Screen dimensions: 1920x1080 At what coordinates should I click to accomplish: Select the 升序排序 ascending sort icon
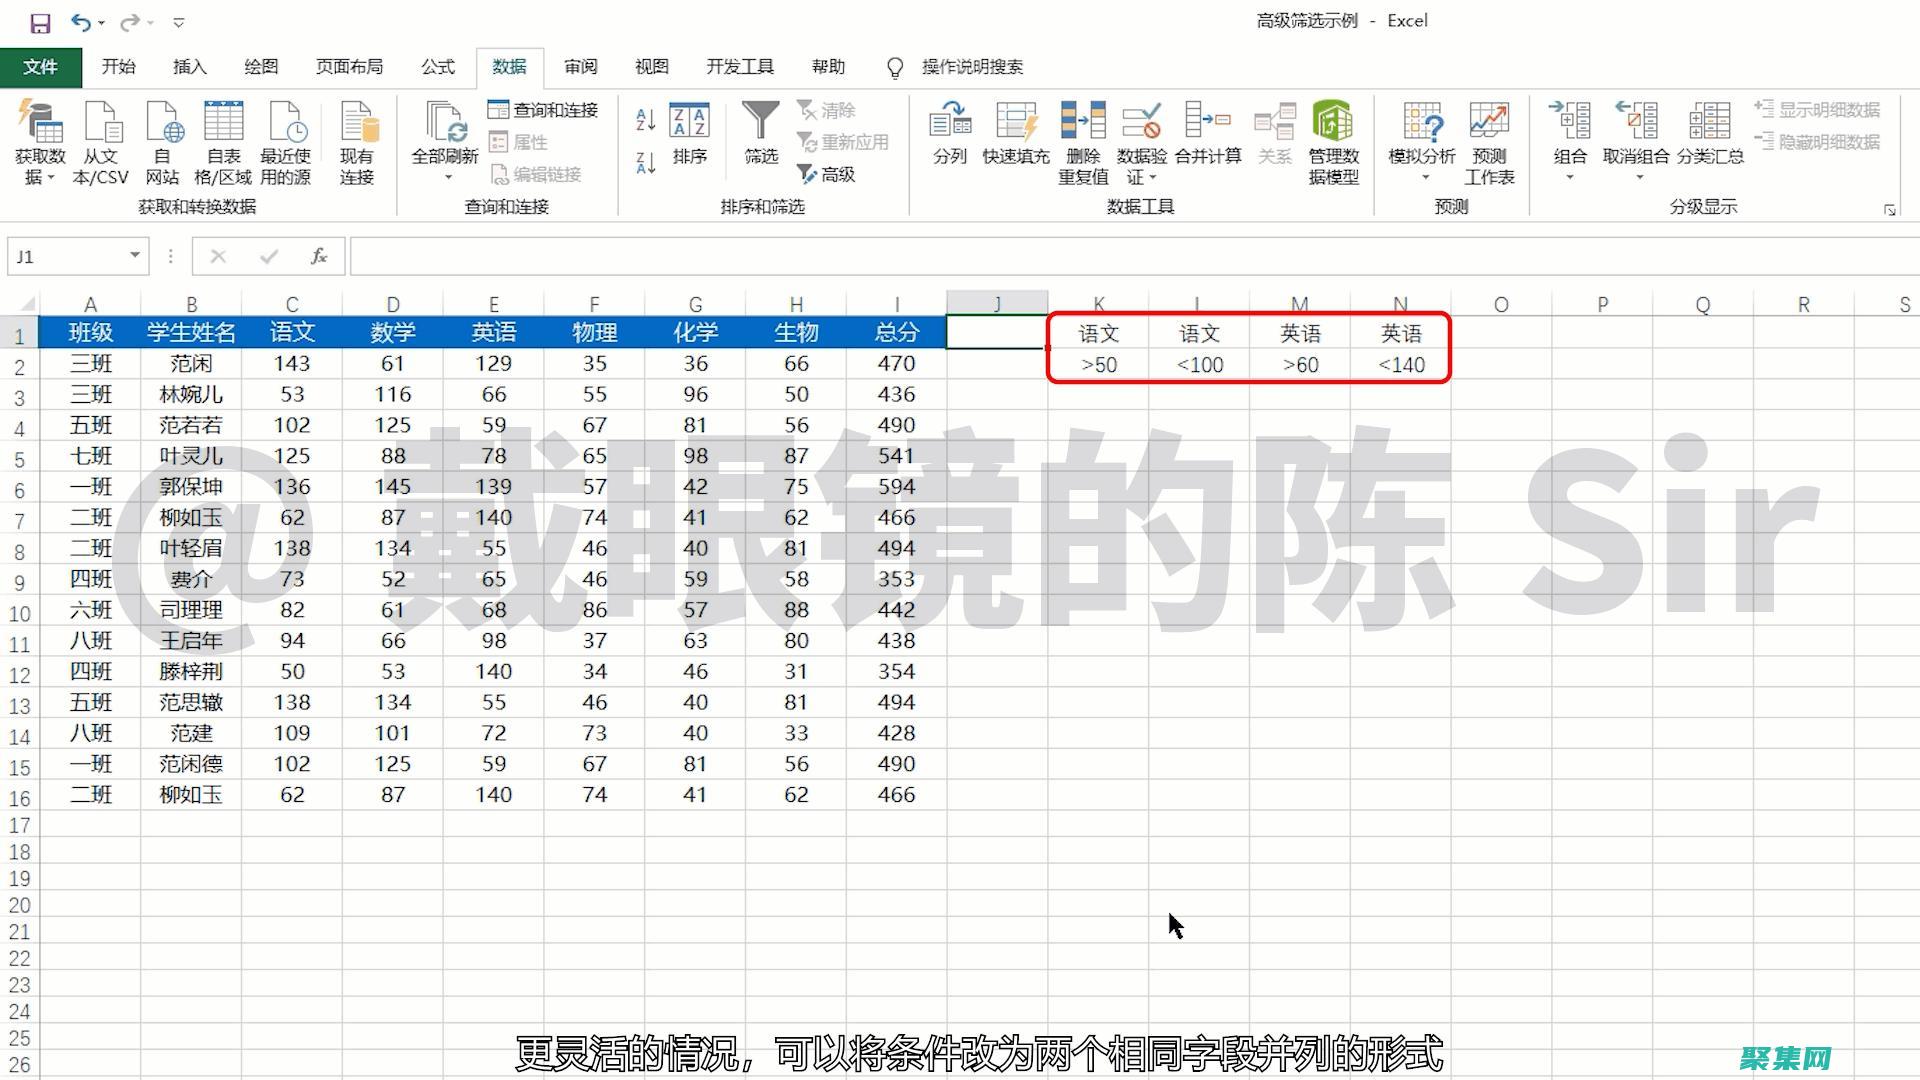click(645, 120)
